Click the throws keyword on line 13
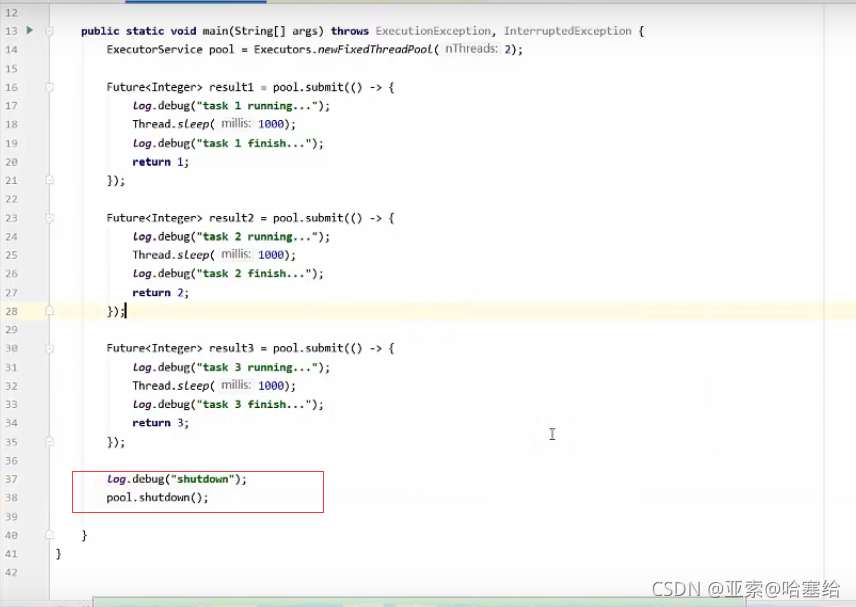Viewport: 856px width, 607px height. tap(349, 31)
